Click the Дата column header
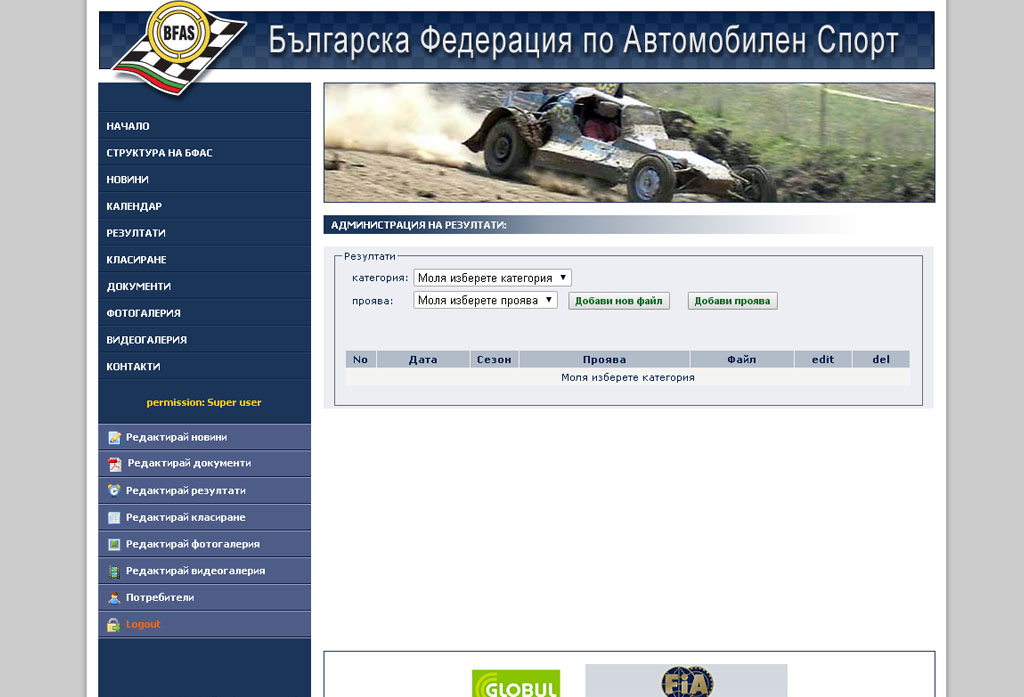The width and height of the screenshot is (1024, 697). [x=423, y=359]
